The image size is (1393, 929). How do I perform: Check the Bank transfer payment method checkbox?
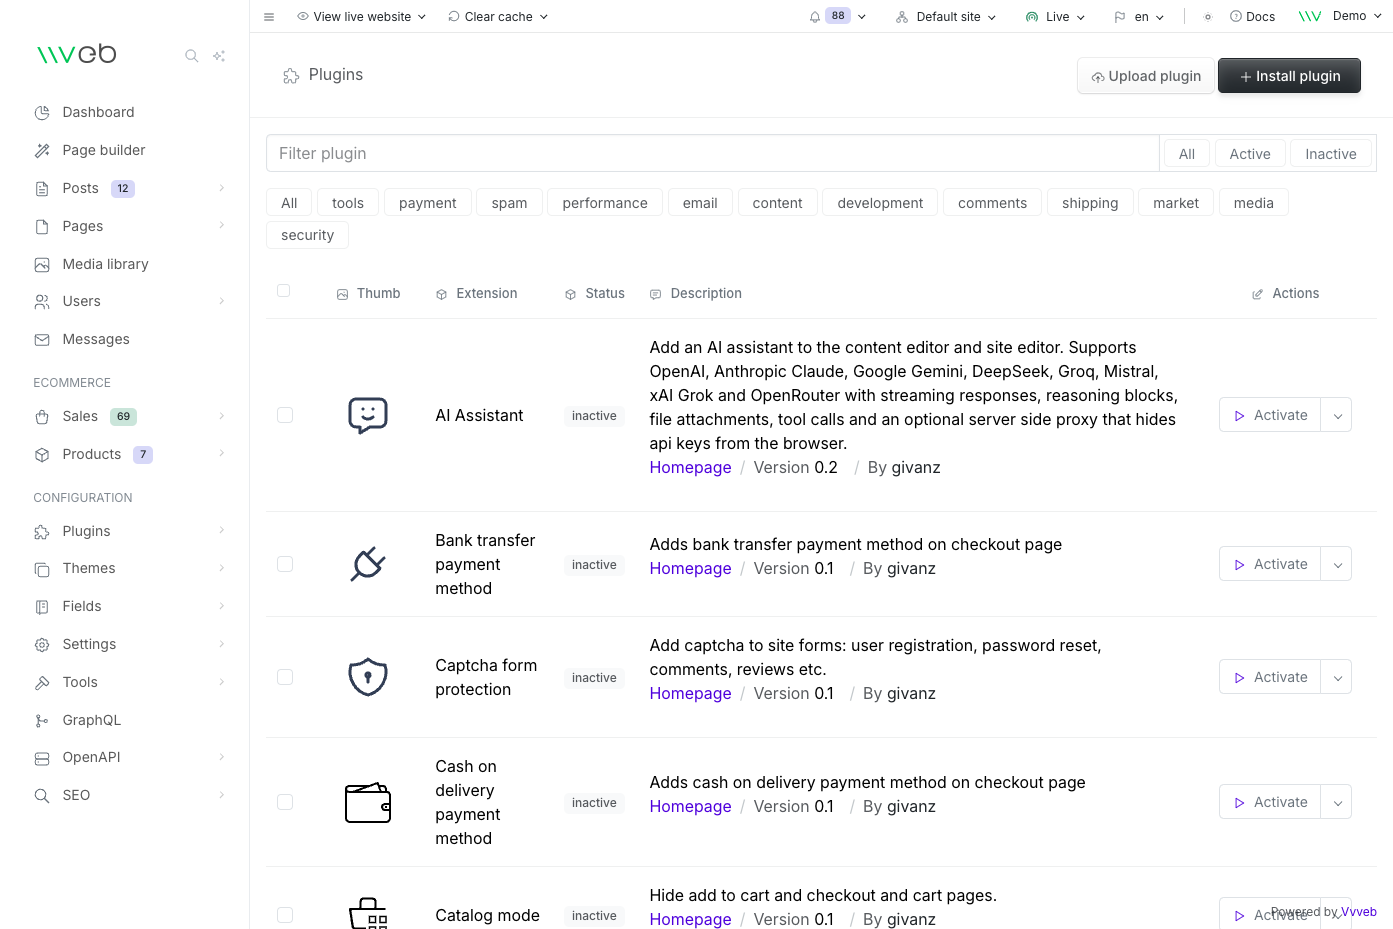tap(285, 564)
